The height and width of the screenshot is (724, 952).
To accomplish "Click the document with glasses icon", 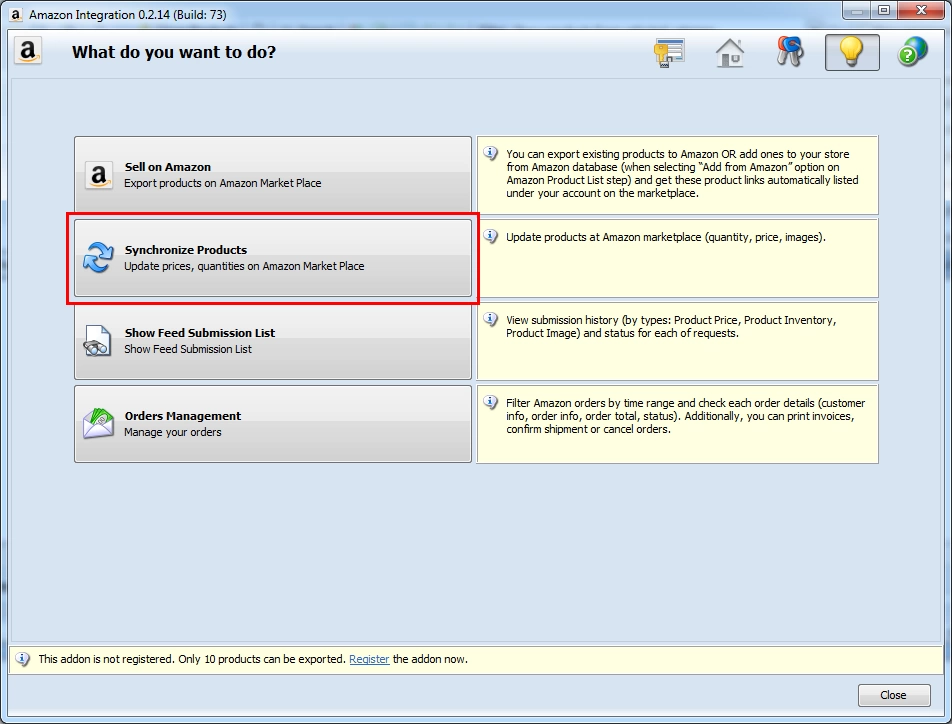I will (97, 341).
